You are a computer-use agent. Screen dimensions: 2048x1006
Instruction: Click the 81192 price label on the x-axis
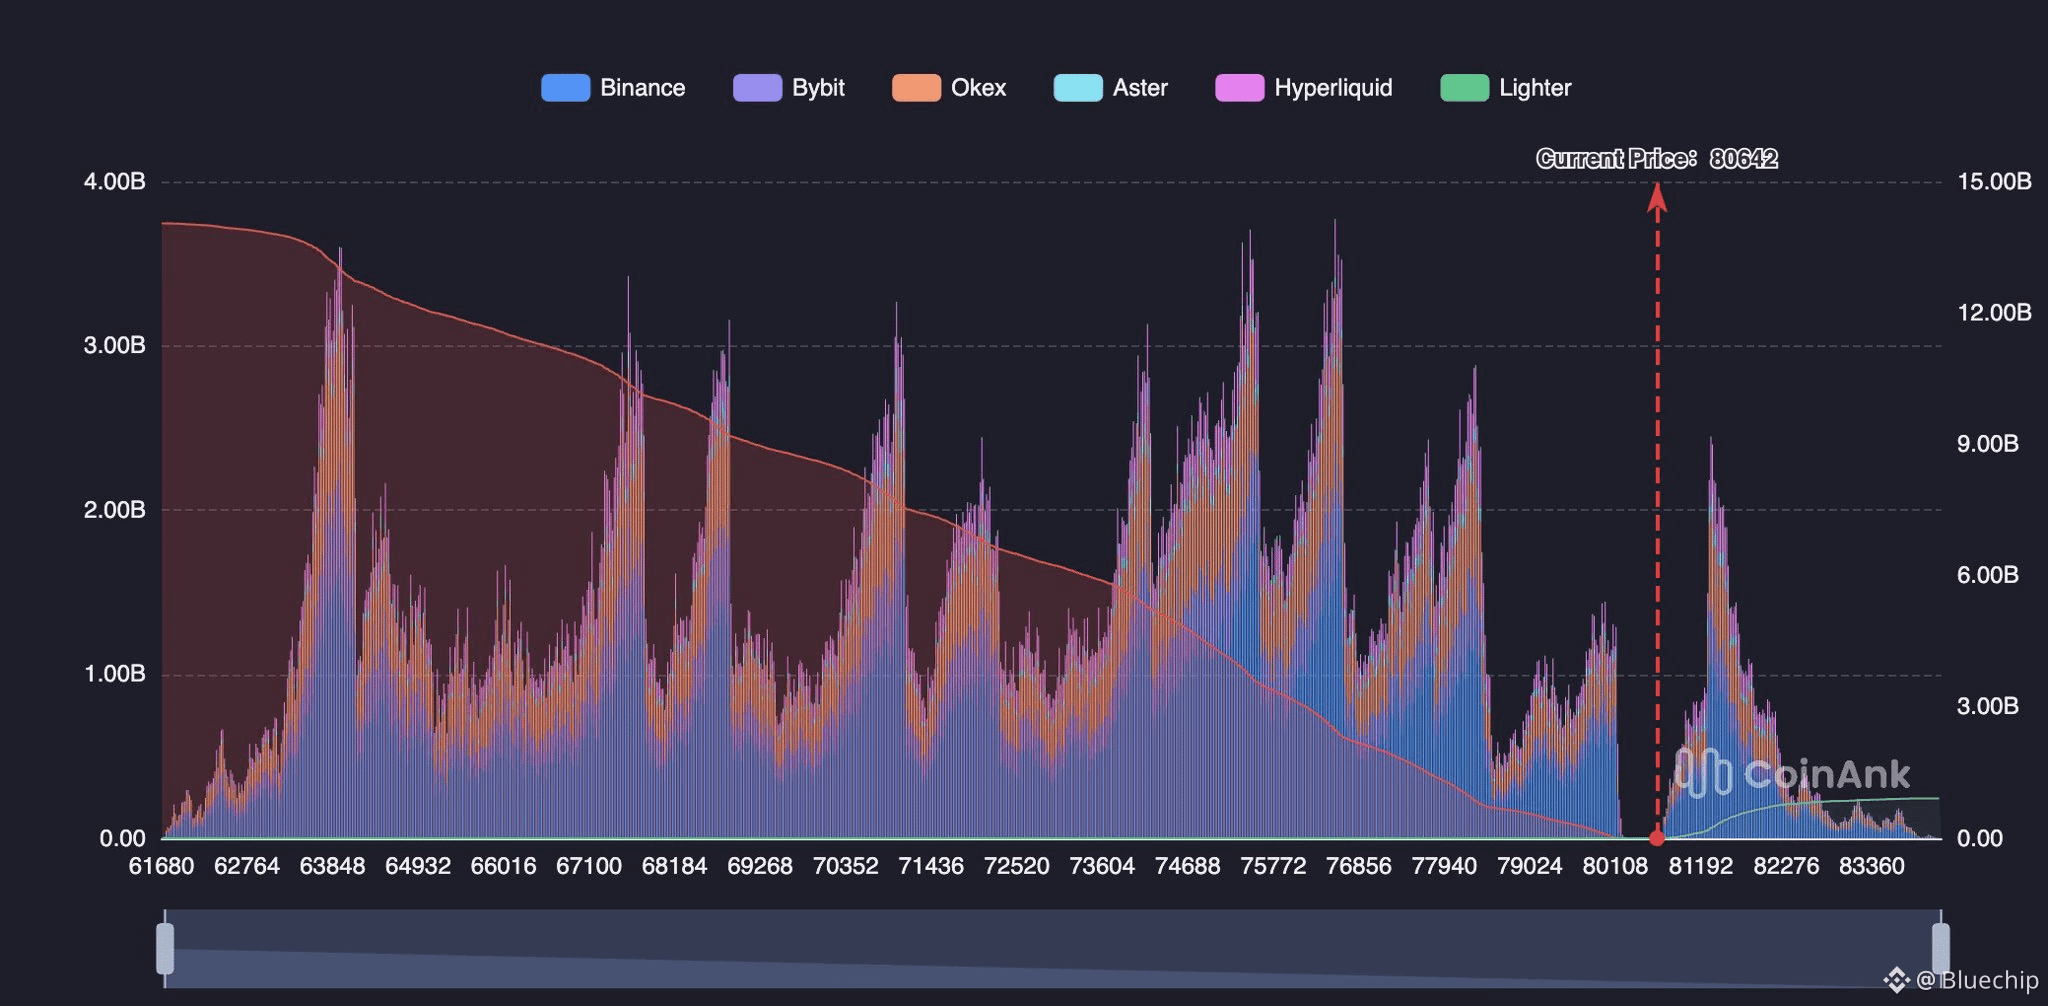tap(1701, 866)
